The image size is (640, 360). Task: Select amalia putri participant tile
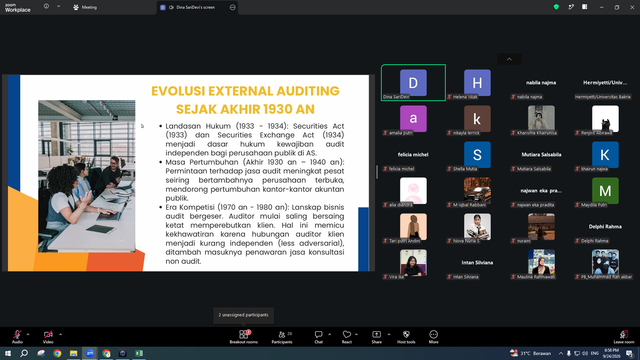point(413,118)
